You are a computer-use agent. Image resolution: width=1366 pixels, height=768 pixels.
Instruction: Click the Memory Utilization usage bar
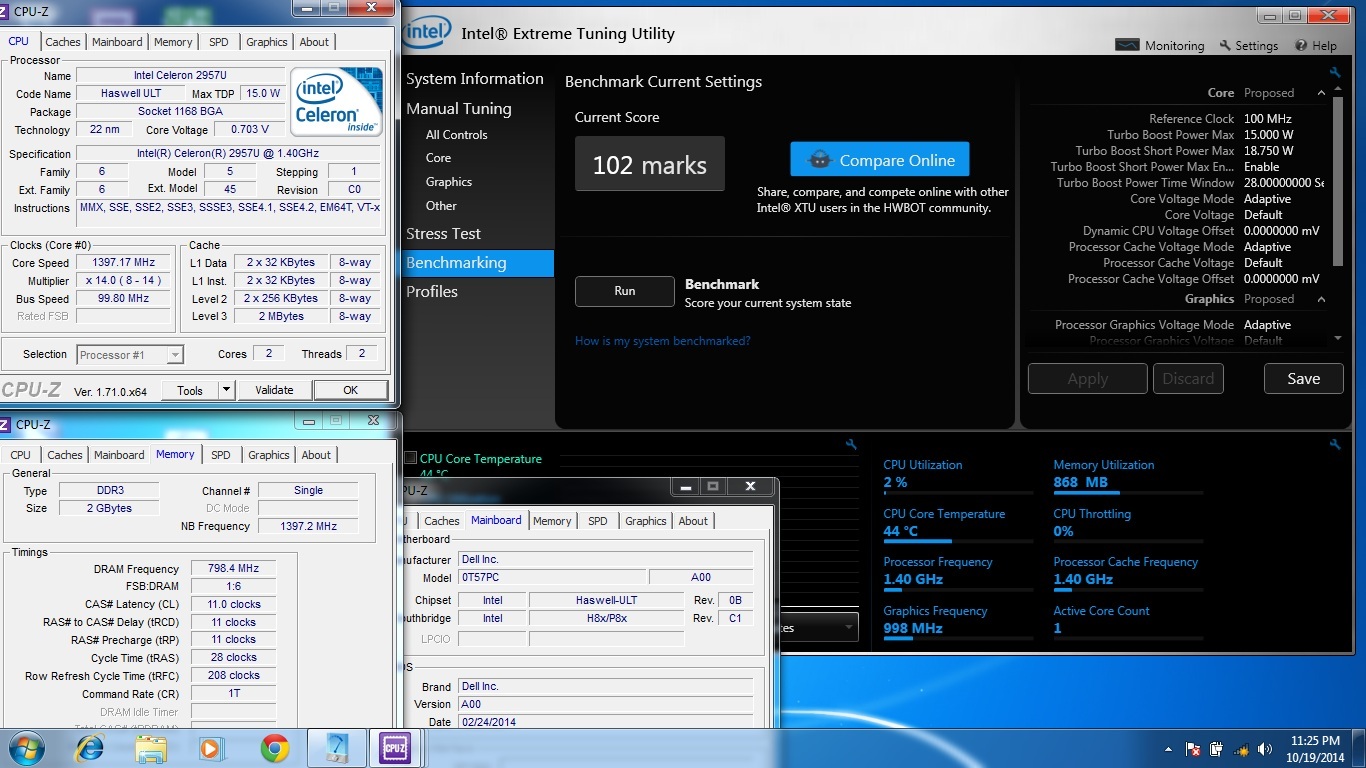tap(1128, 494)
